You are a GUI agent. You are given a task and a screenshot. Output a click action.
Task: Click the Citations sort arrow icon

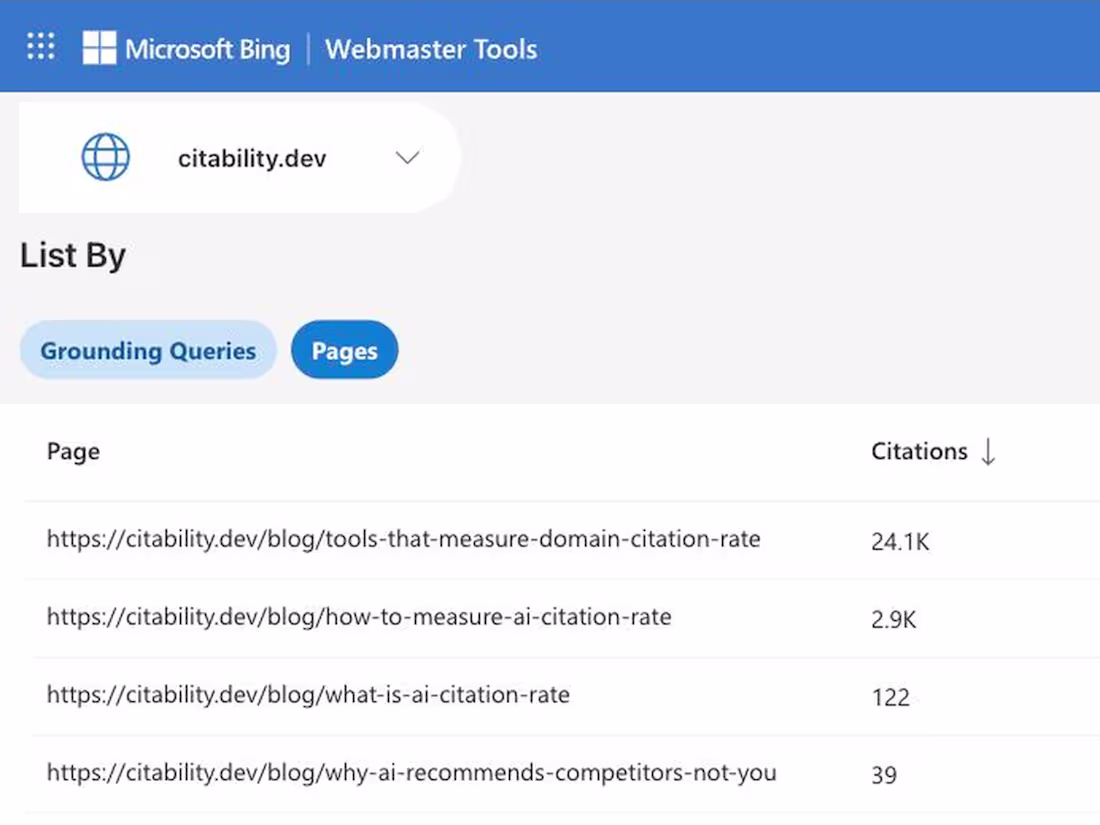(988, 451)
